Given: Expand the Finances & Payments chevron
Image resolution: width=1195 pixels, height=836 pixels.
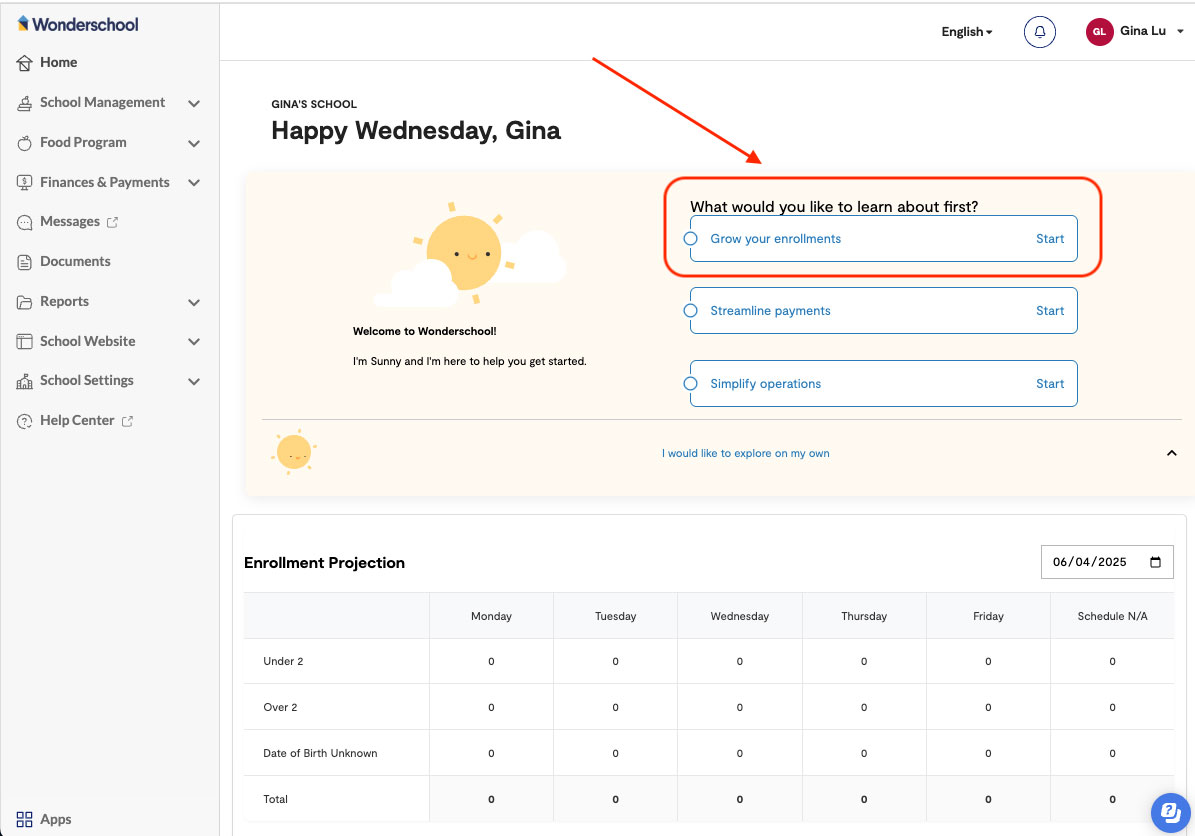Looking at the screenshot, I should [x=194, y=183].
